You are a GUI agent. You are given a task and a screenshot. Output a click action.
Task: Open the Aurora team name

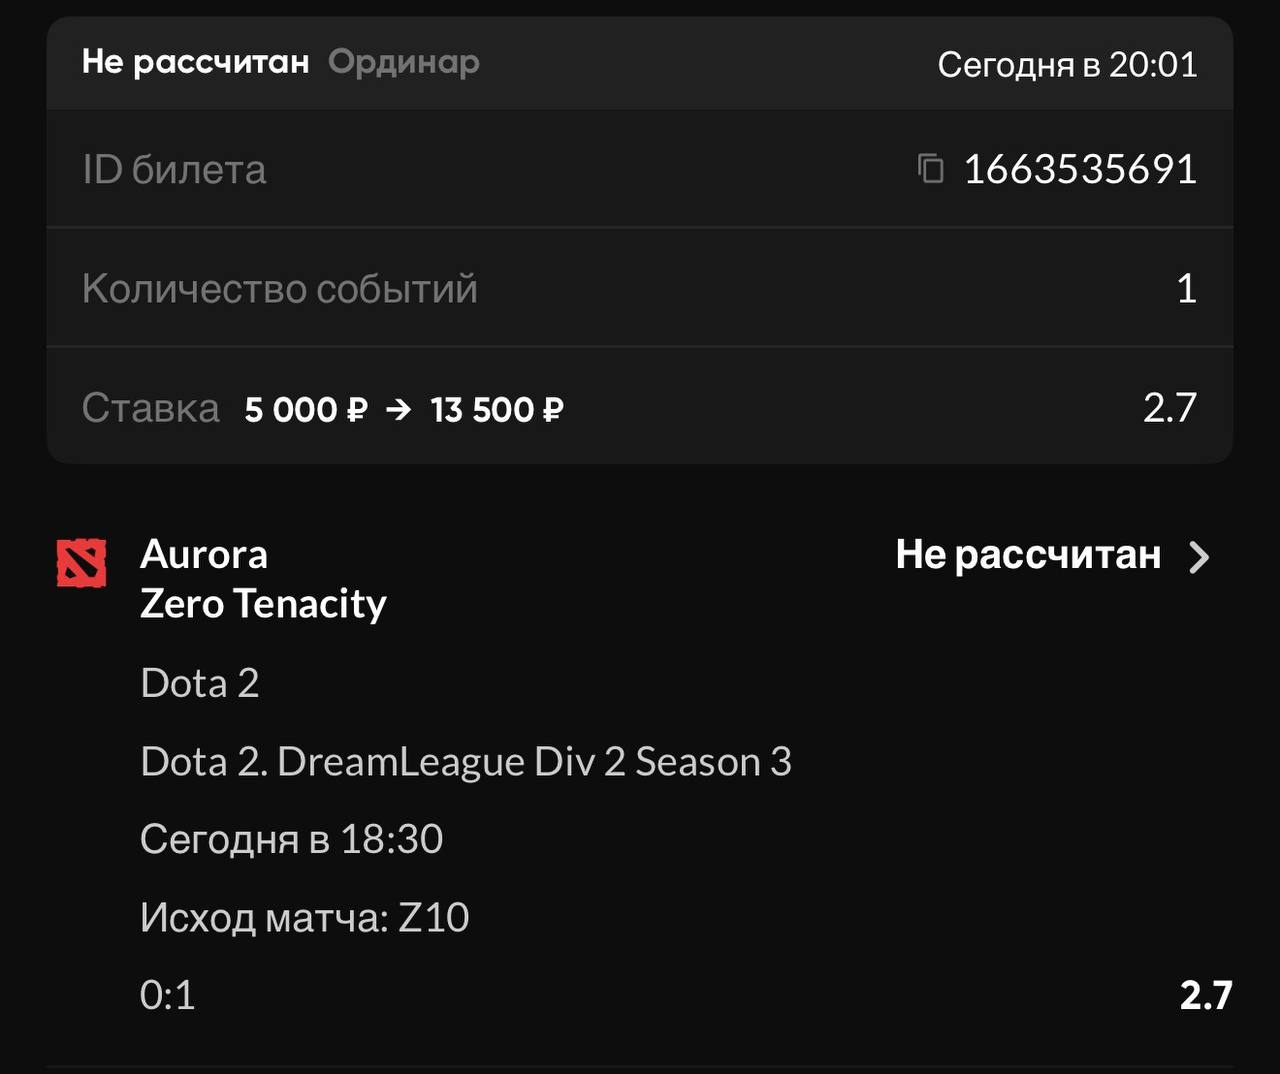[x=204, y=554]
